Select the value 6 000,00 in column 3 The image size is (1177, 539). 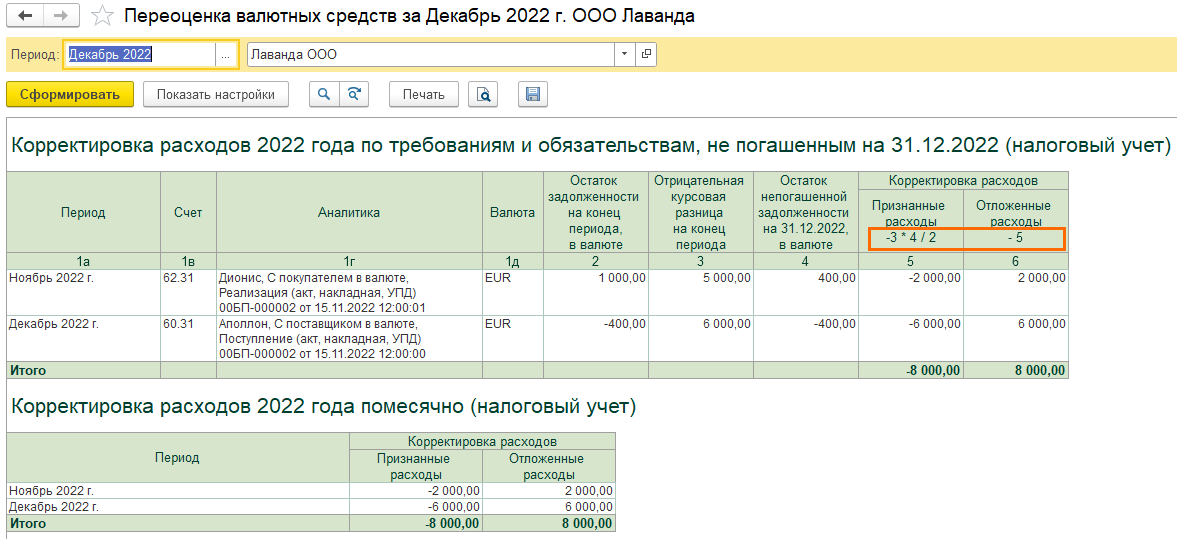click(x=701, y=339)
